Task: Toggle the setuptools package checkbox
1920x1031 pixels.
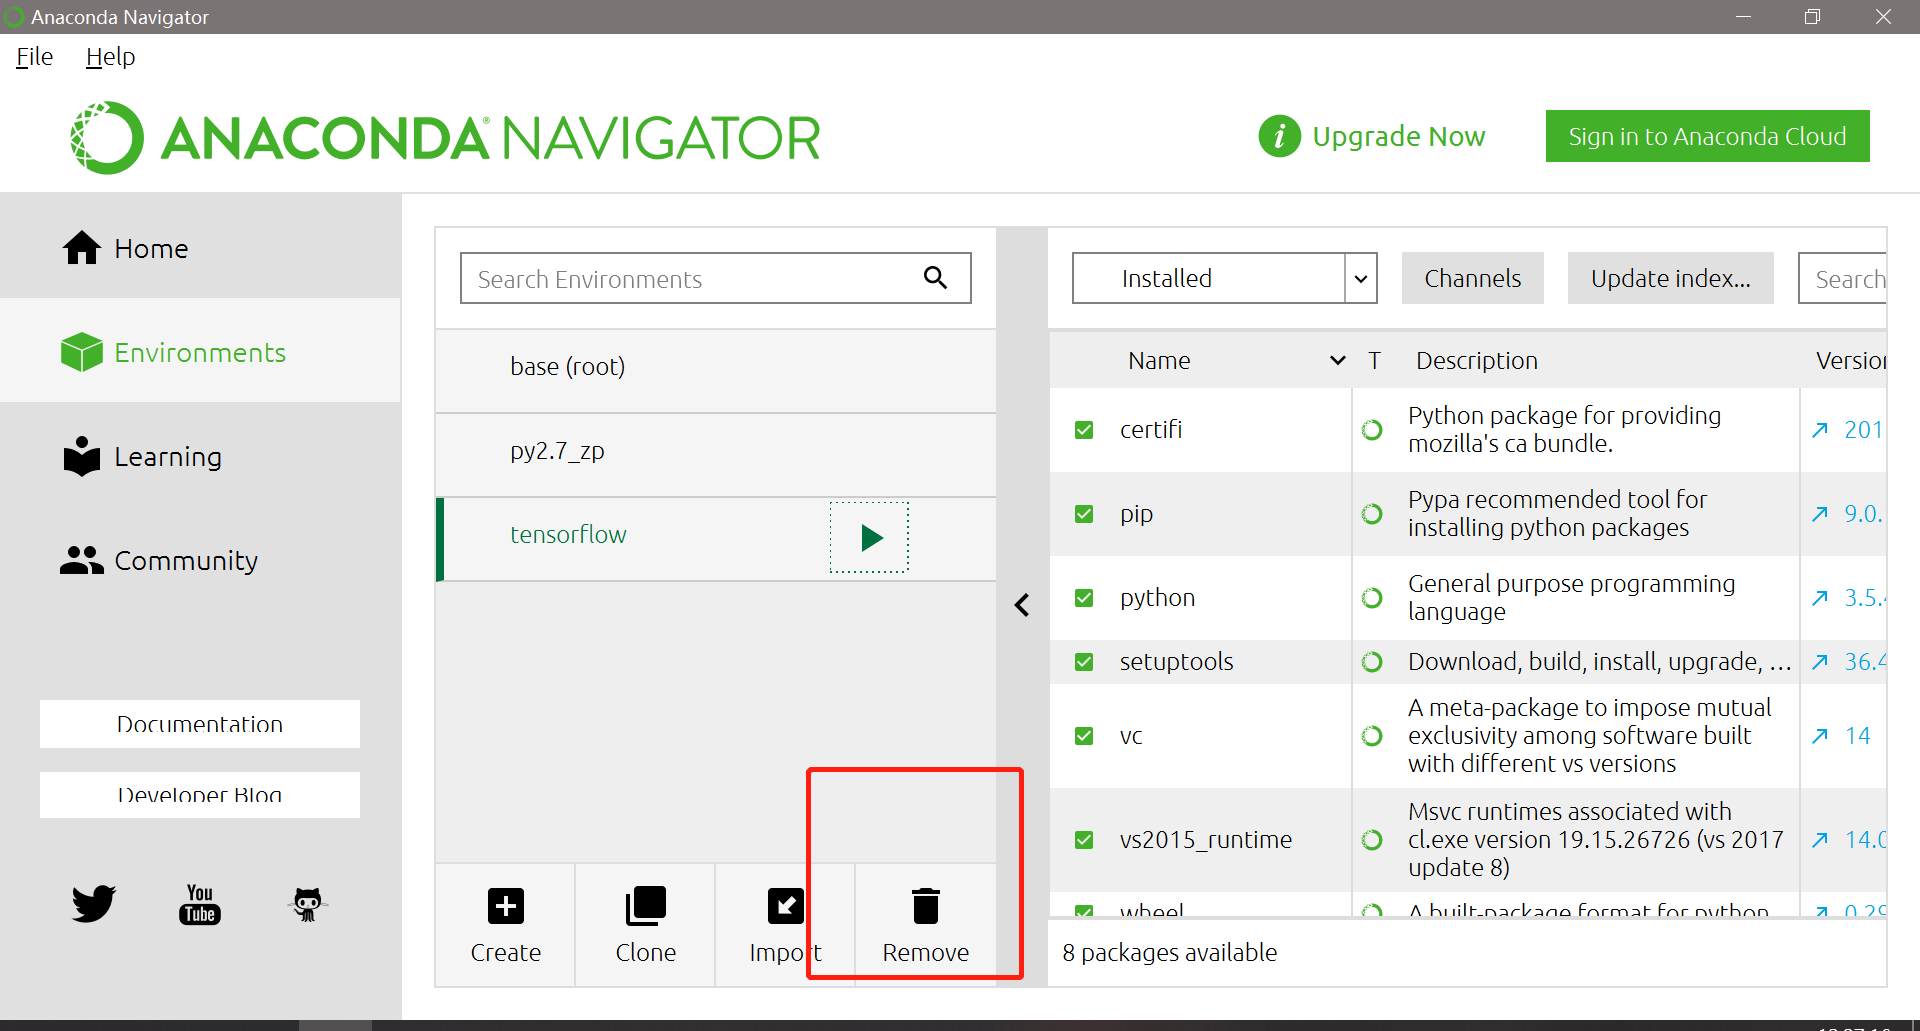Action: point(1084,662)
